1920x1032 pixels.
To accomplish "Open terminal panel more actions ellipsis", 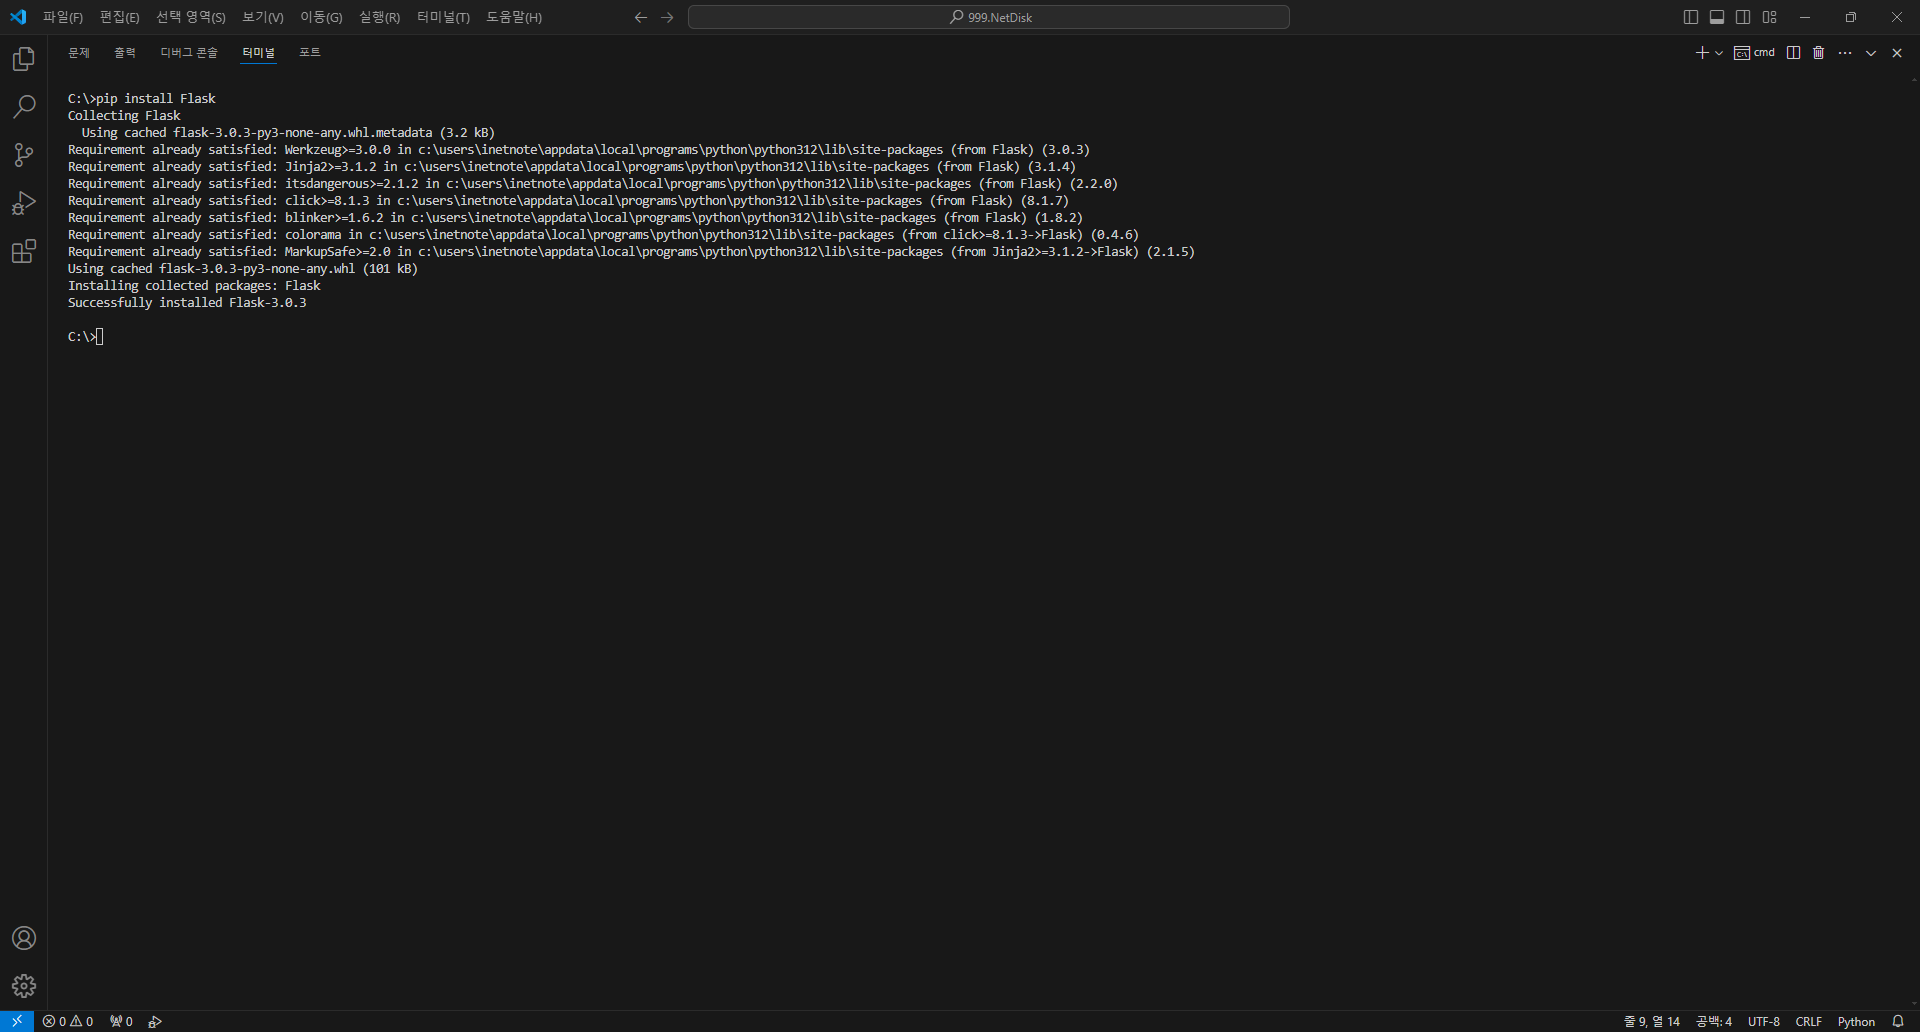I will (x=1845, y=53).
